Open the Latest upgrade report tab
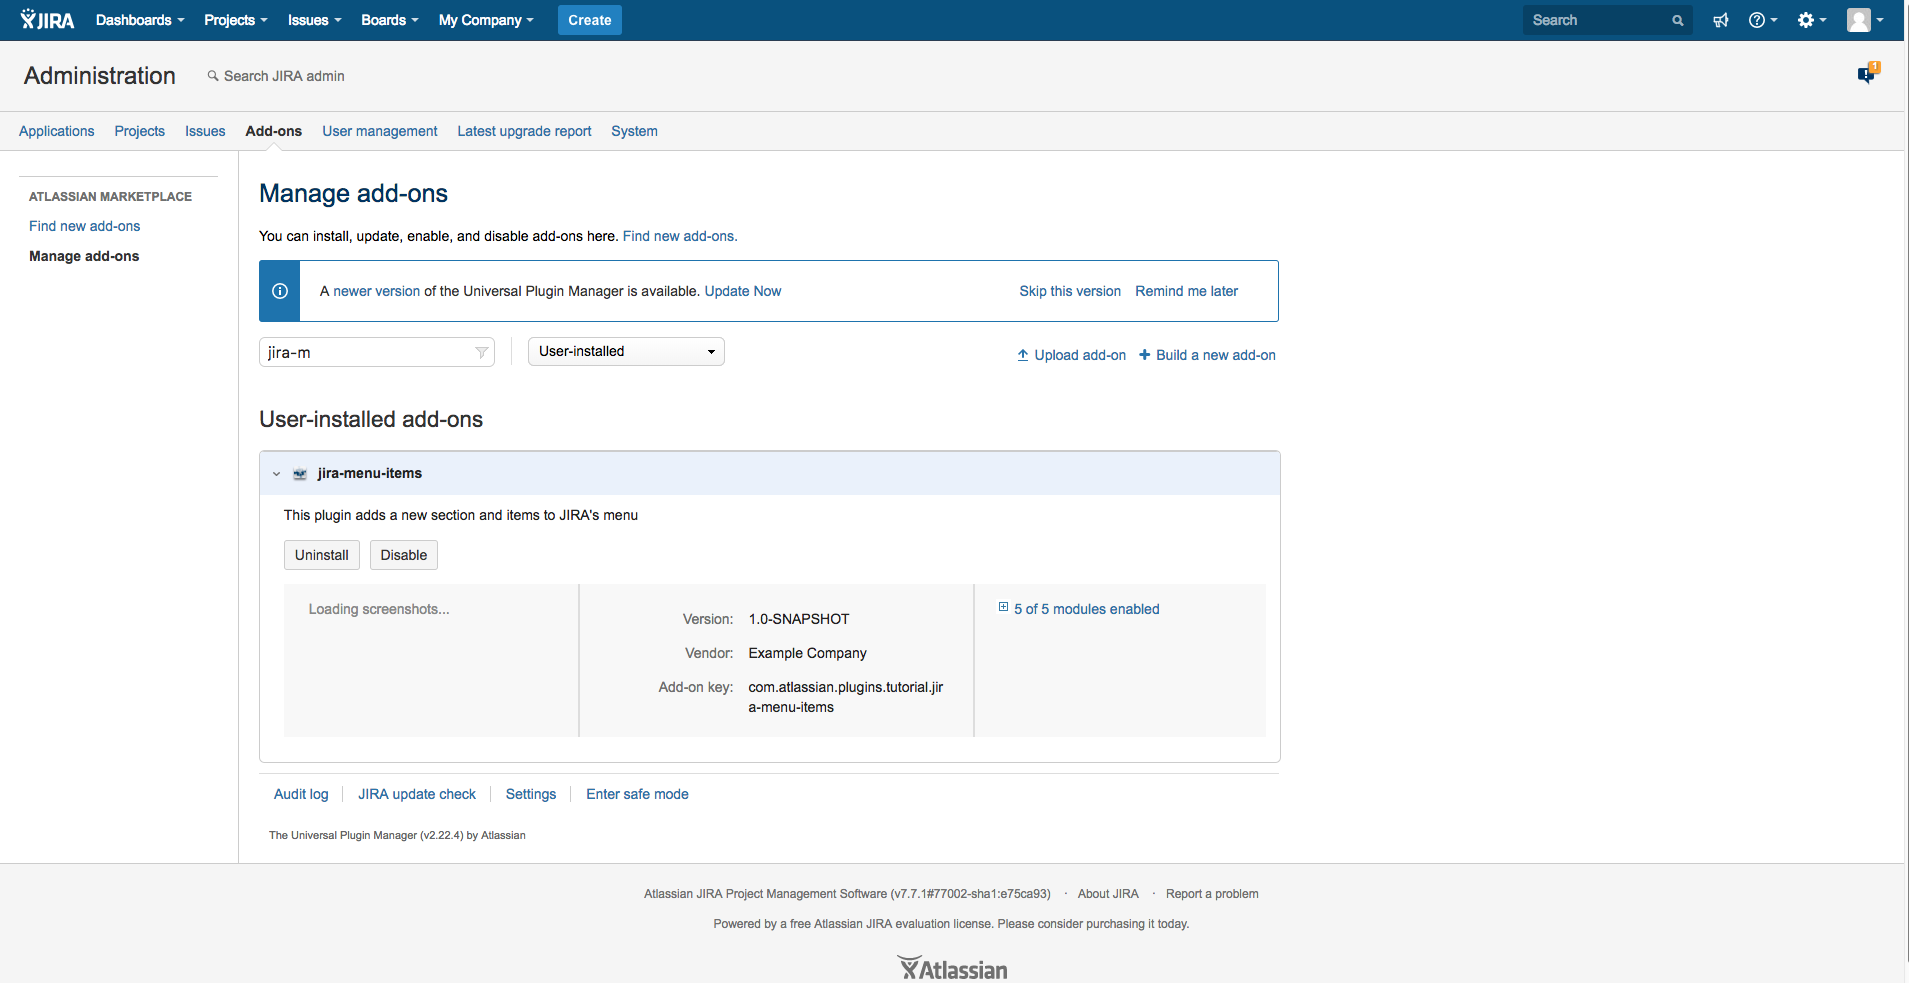Screen dimensions: 1909x983 point(525,131)
